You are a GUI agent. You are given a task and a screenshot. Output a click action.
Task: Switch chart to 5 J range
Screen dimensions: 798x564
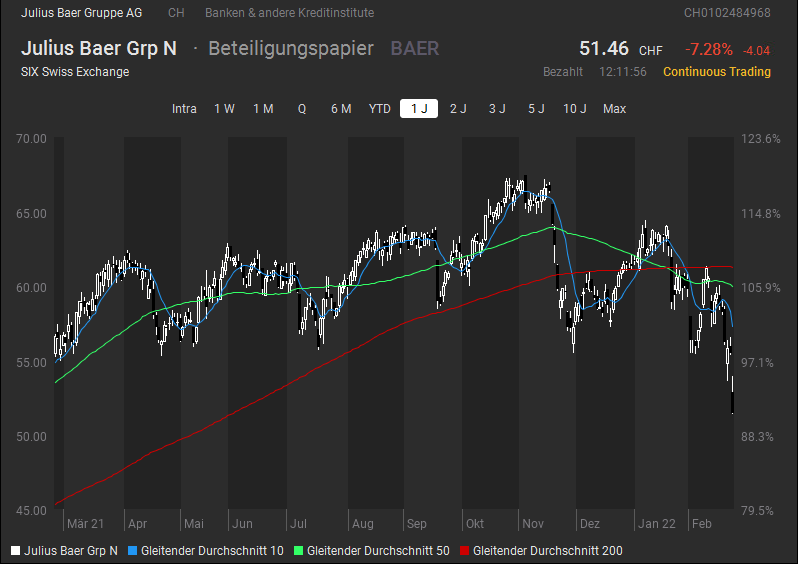(536, 109)
